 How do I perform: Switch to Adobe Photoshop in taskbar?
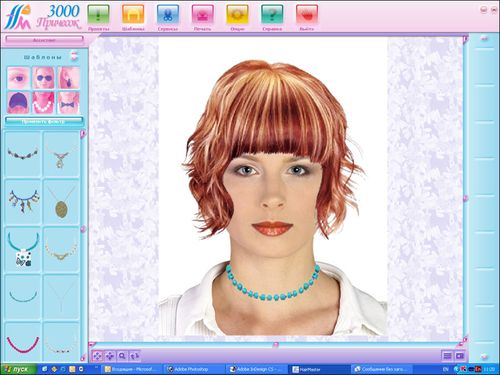194,369
